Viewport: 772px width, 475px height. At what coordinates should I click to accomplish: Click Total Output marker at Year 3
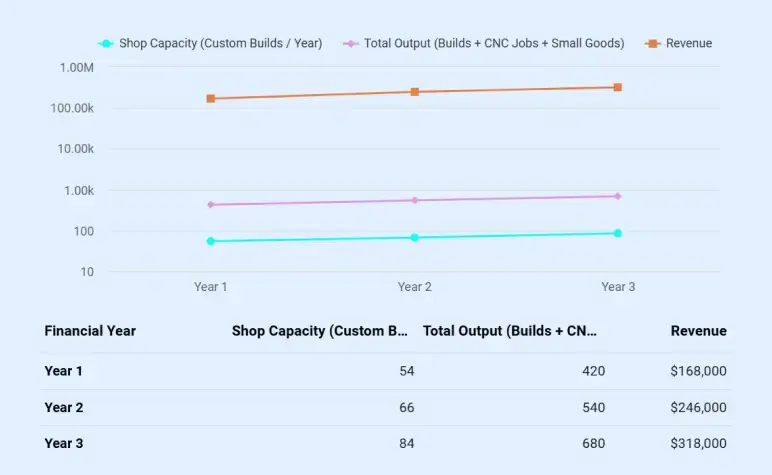tap(618, 196)
